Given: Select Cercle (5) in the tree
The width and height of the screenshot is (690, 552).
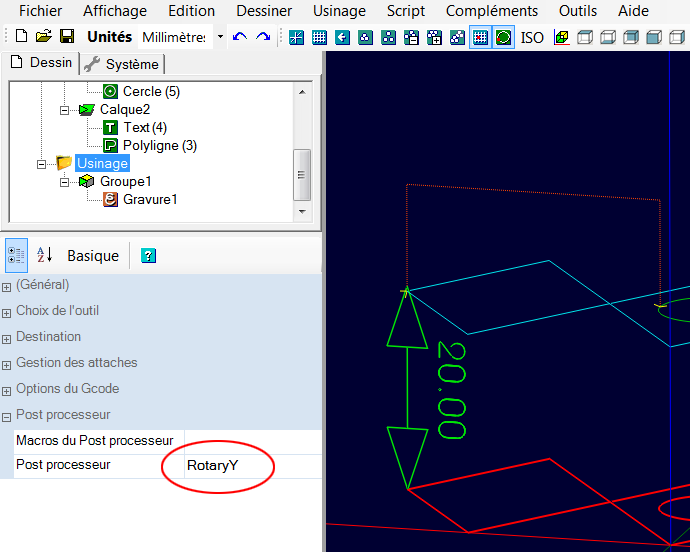Looking at the screenshot, I should click(151, 91).
